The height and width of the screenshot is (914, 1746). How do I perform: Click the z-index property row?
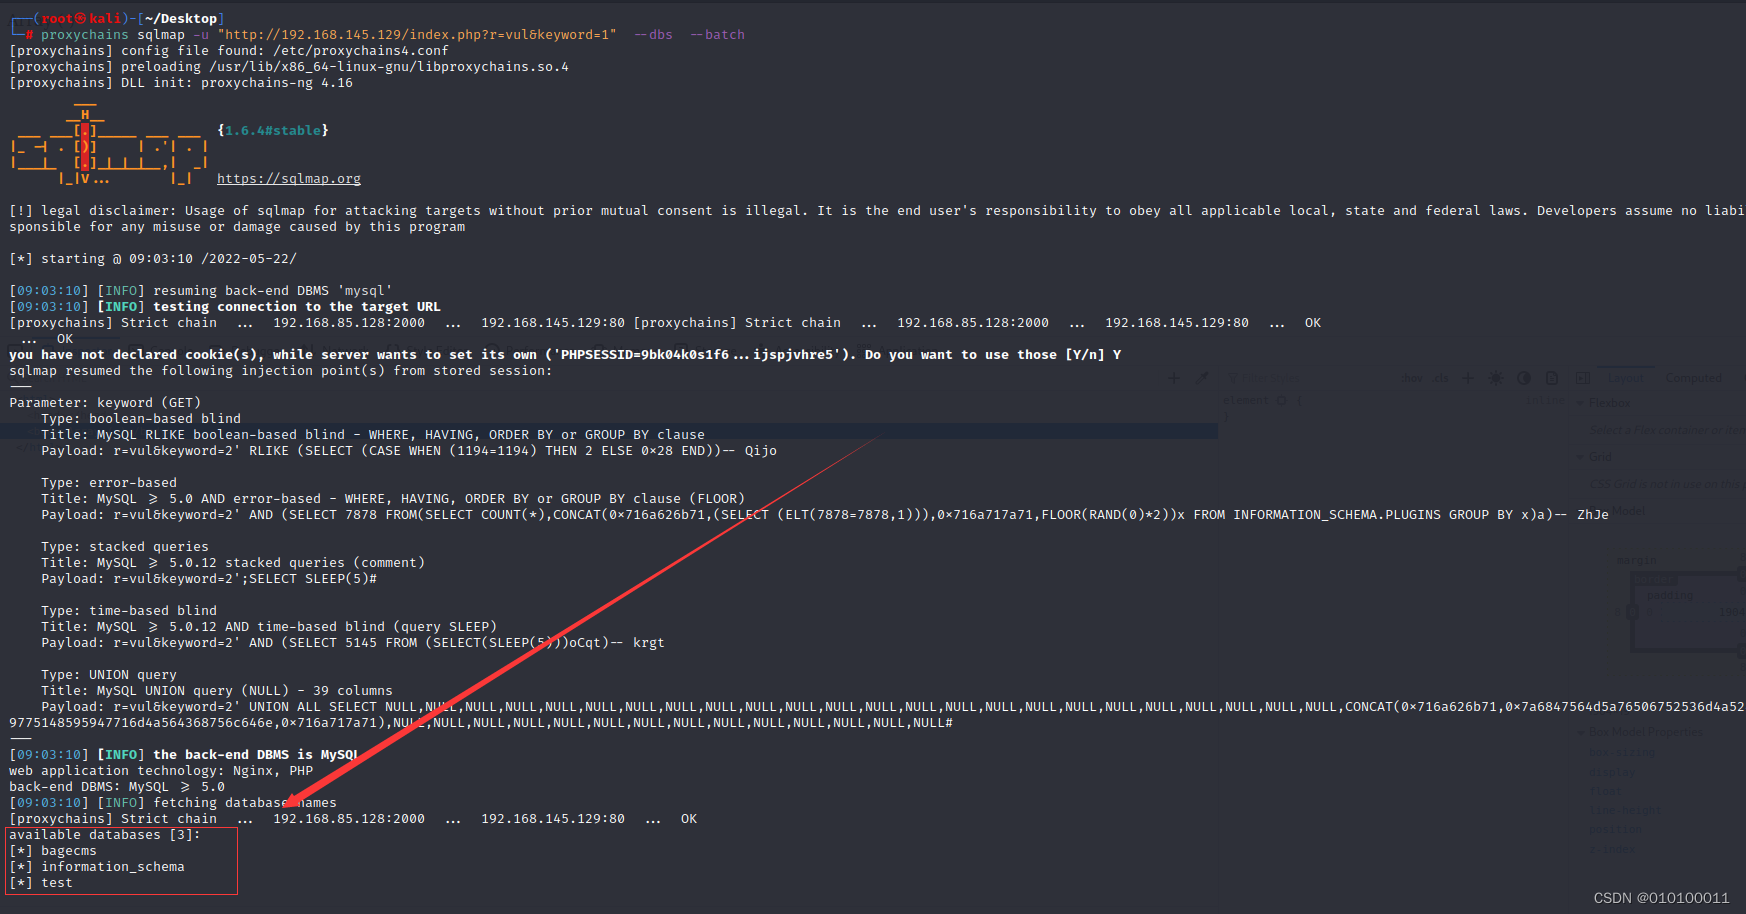point(1612,849)
